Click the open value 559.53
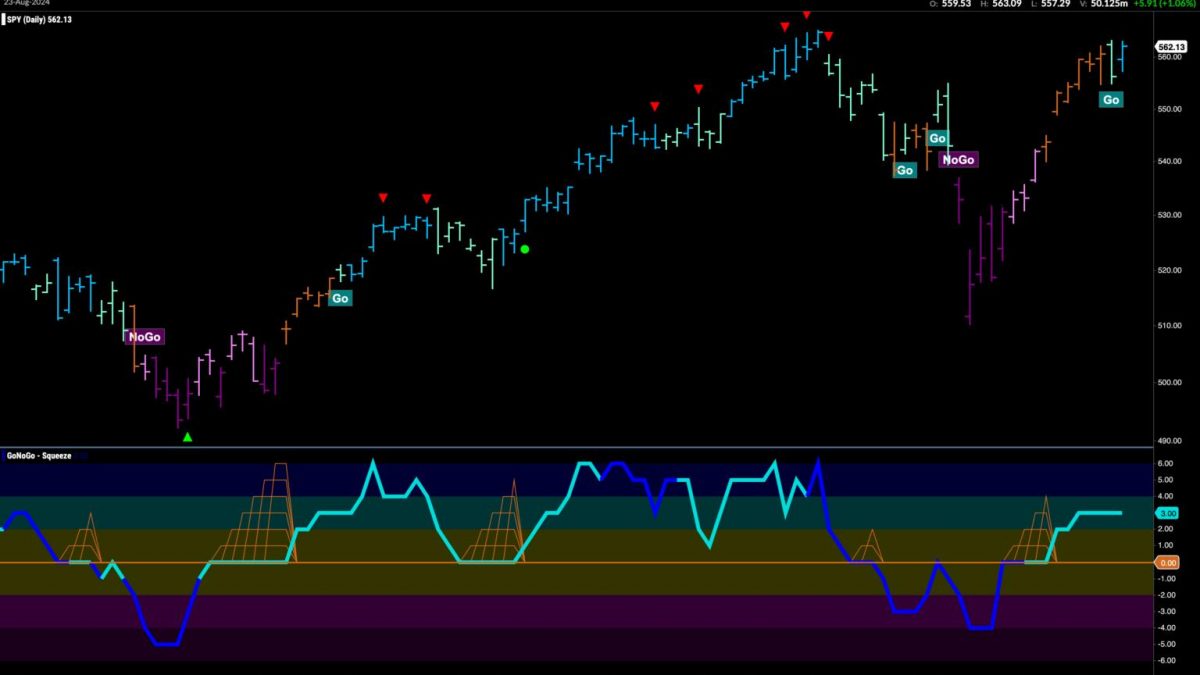 (958, 4)
